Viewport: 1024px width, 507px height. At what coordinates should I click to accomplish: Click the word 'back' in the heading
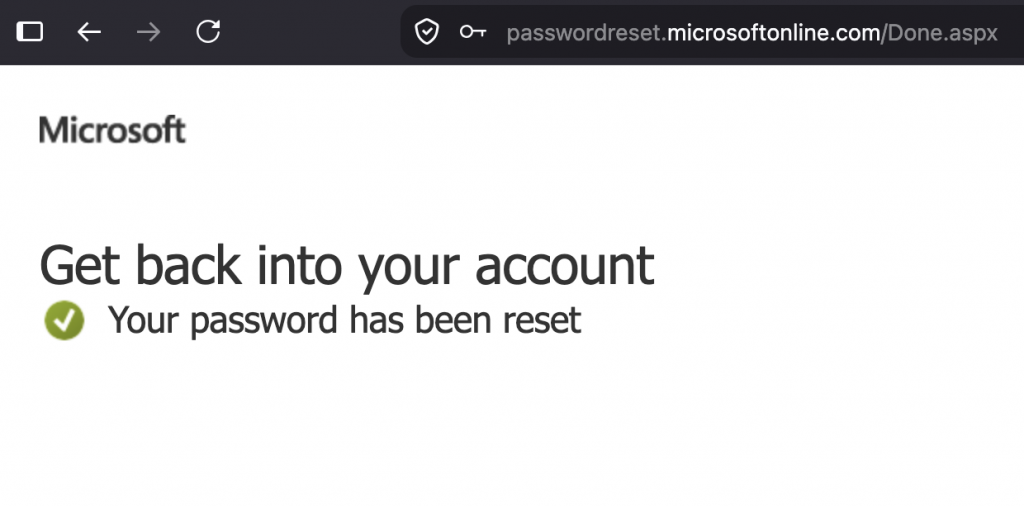pos(188,264)
